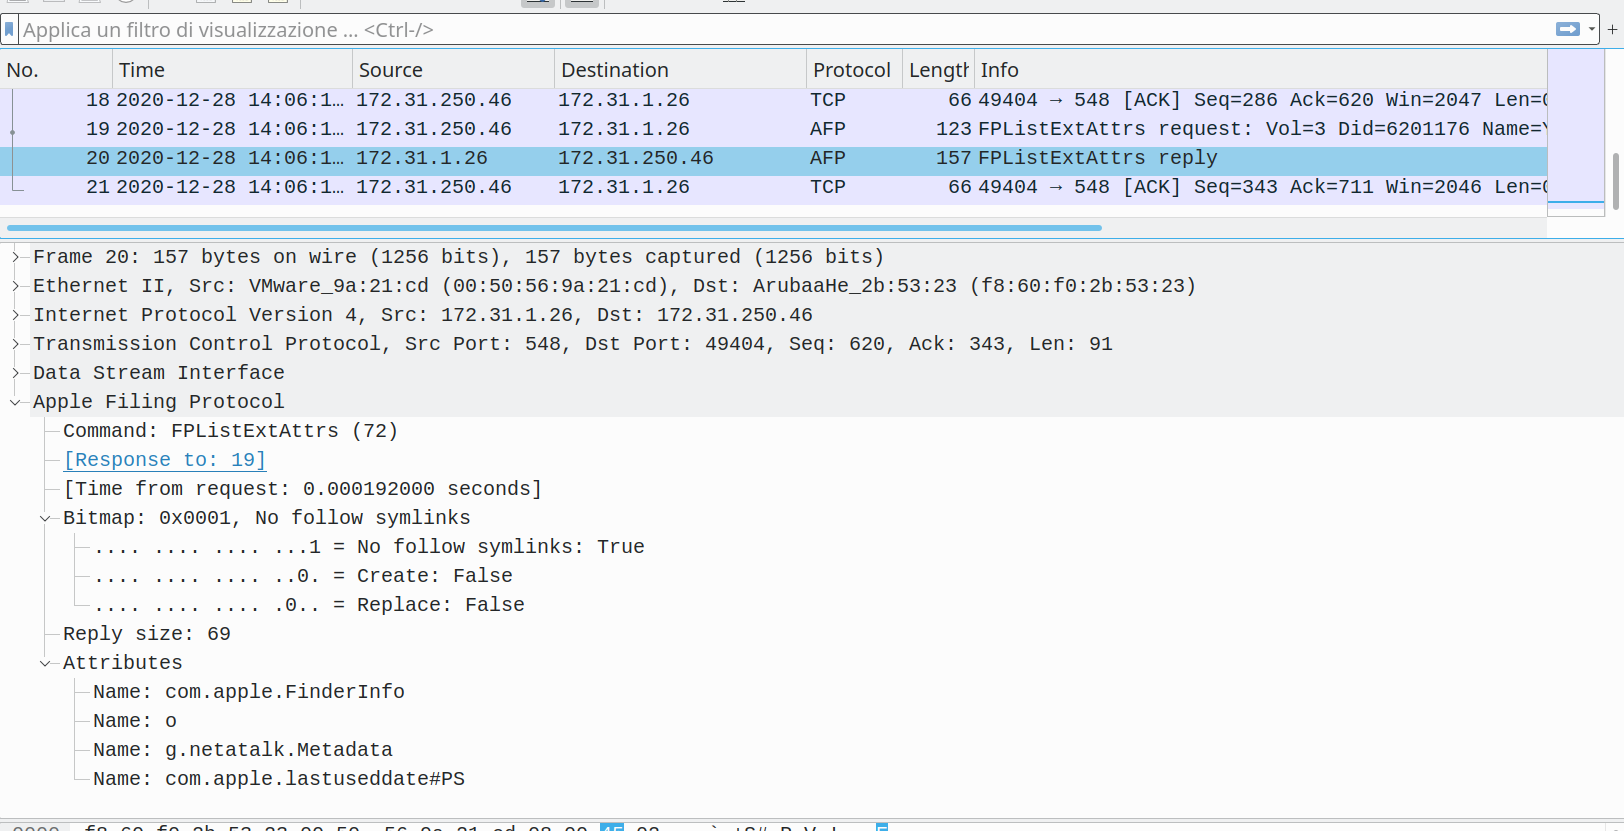The image size is (1624, 831).
Task: Add a filter button with plus icon
Action: 1612,29
